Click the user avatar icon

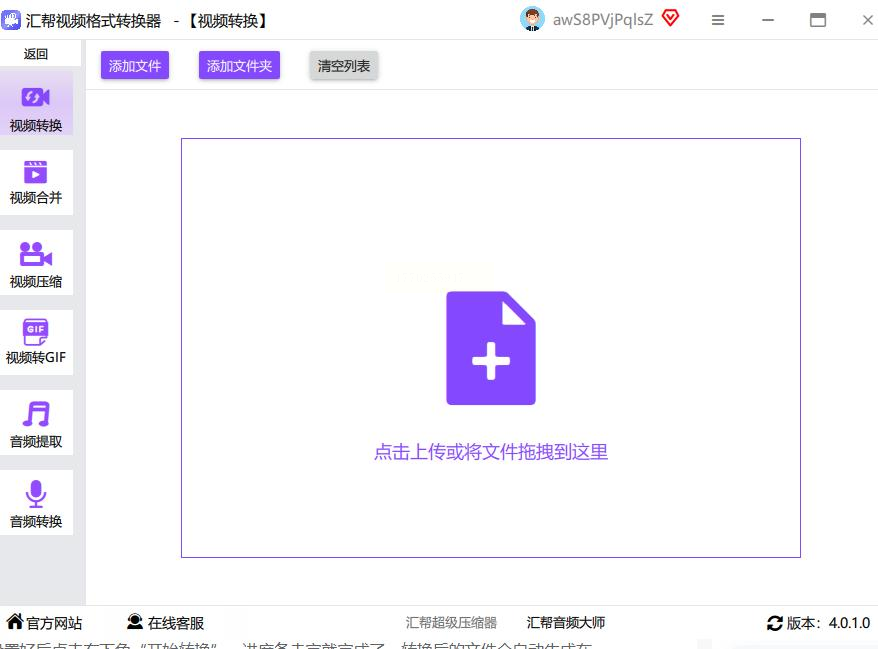click(x=533, y=19)
